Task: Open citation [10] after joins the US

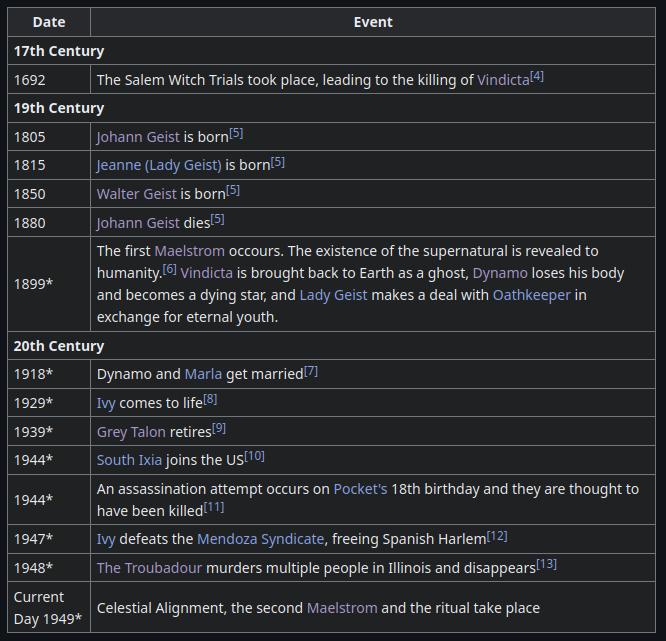Action: (254, 457)
